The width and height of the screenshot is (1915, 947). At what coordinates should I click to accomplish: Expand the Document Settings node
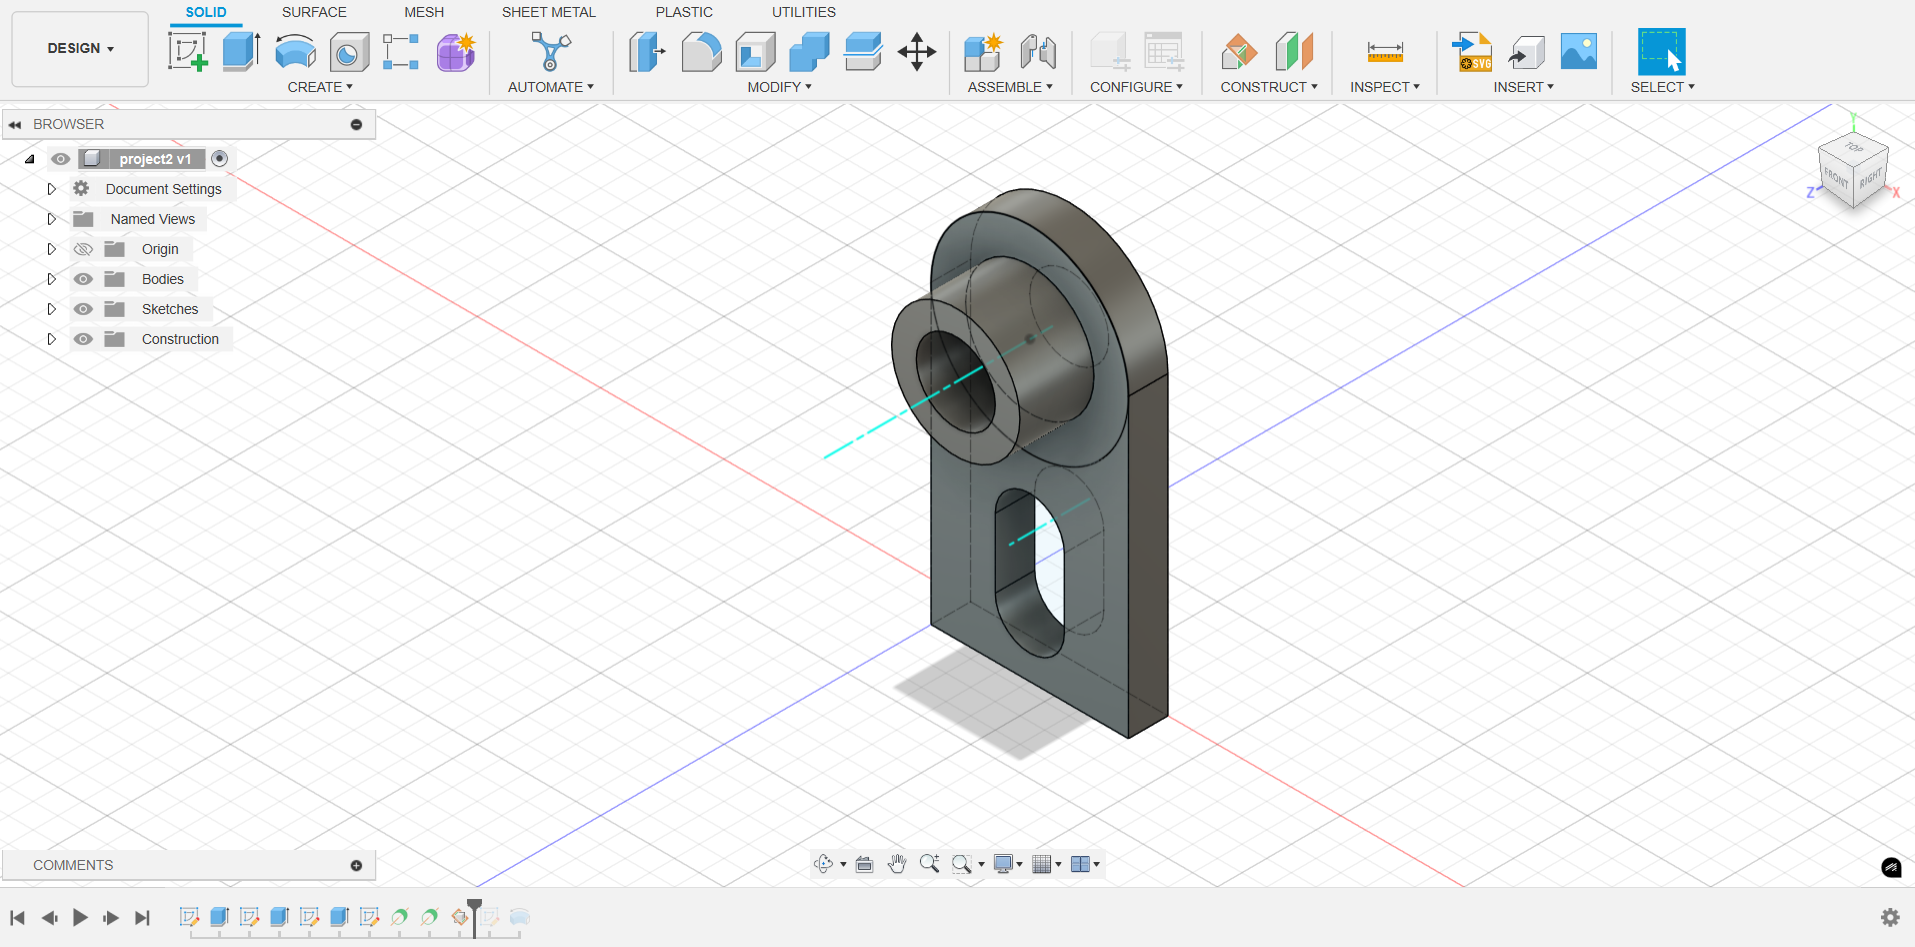[51, 189]
